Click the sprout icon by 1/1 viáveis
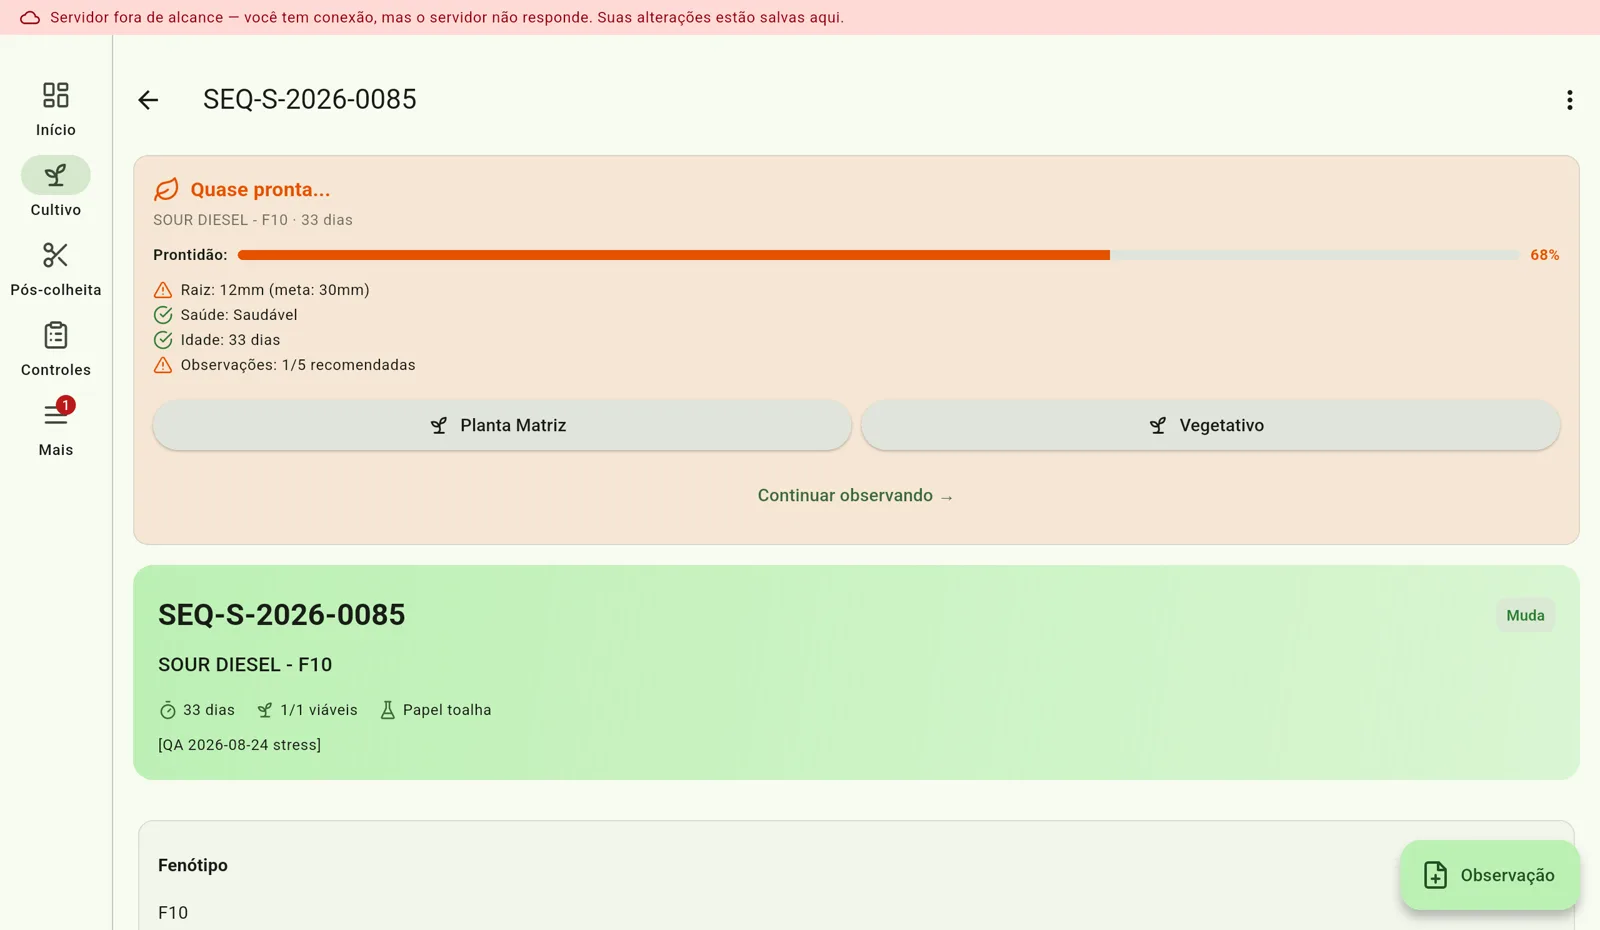Viewport: 1600px width, 930px height. [265, 710]
